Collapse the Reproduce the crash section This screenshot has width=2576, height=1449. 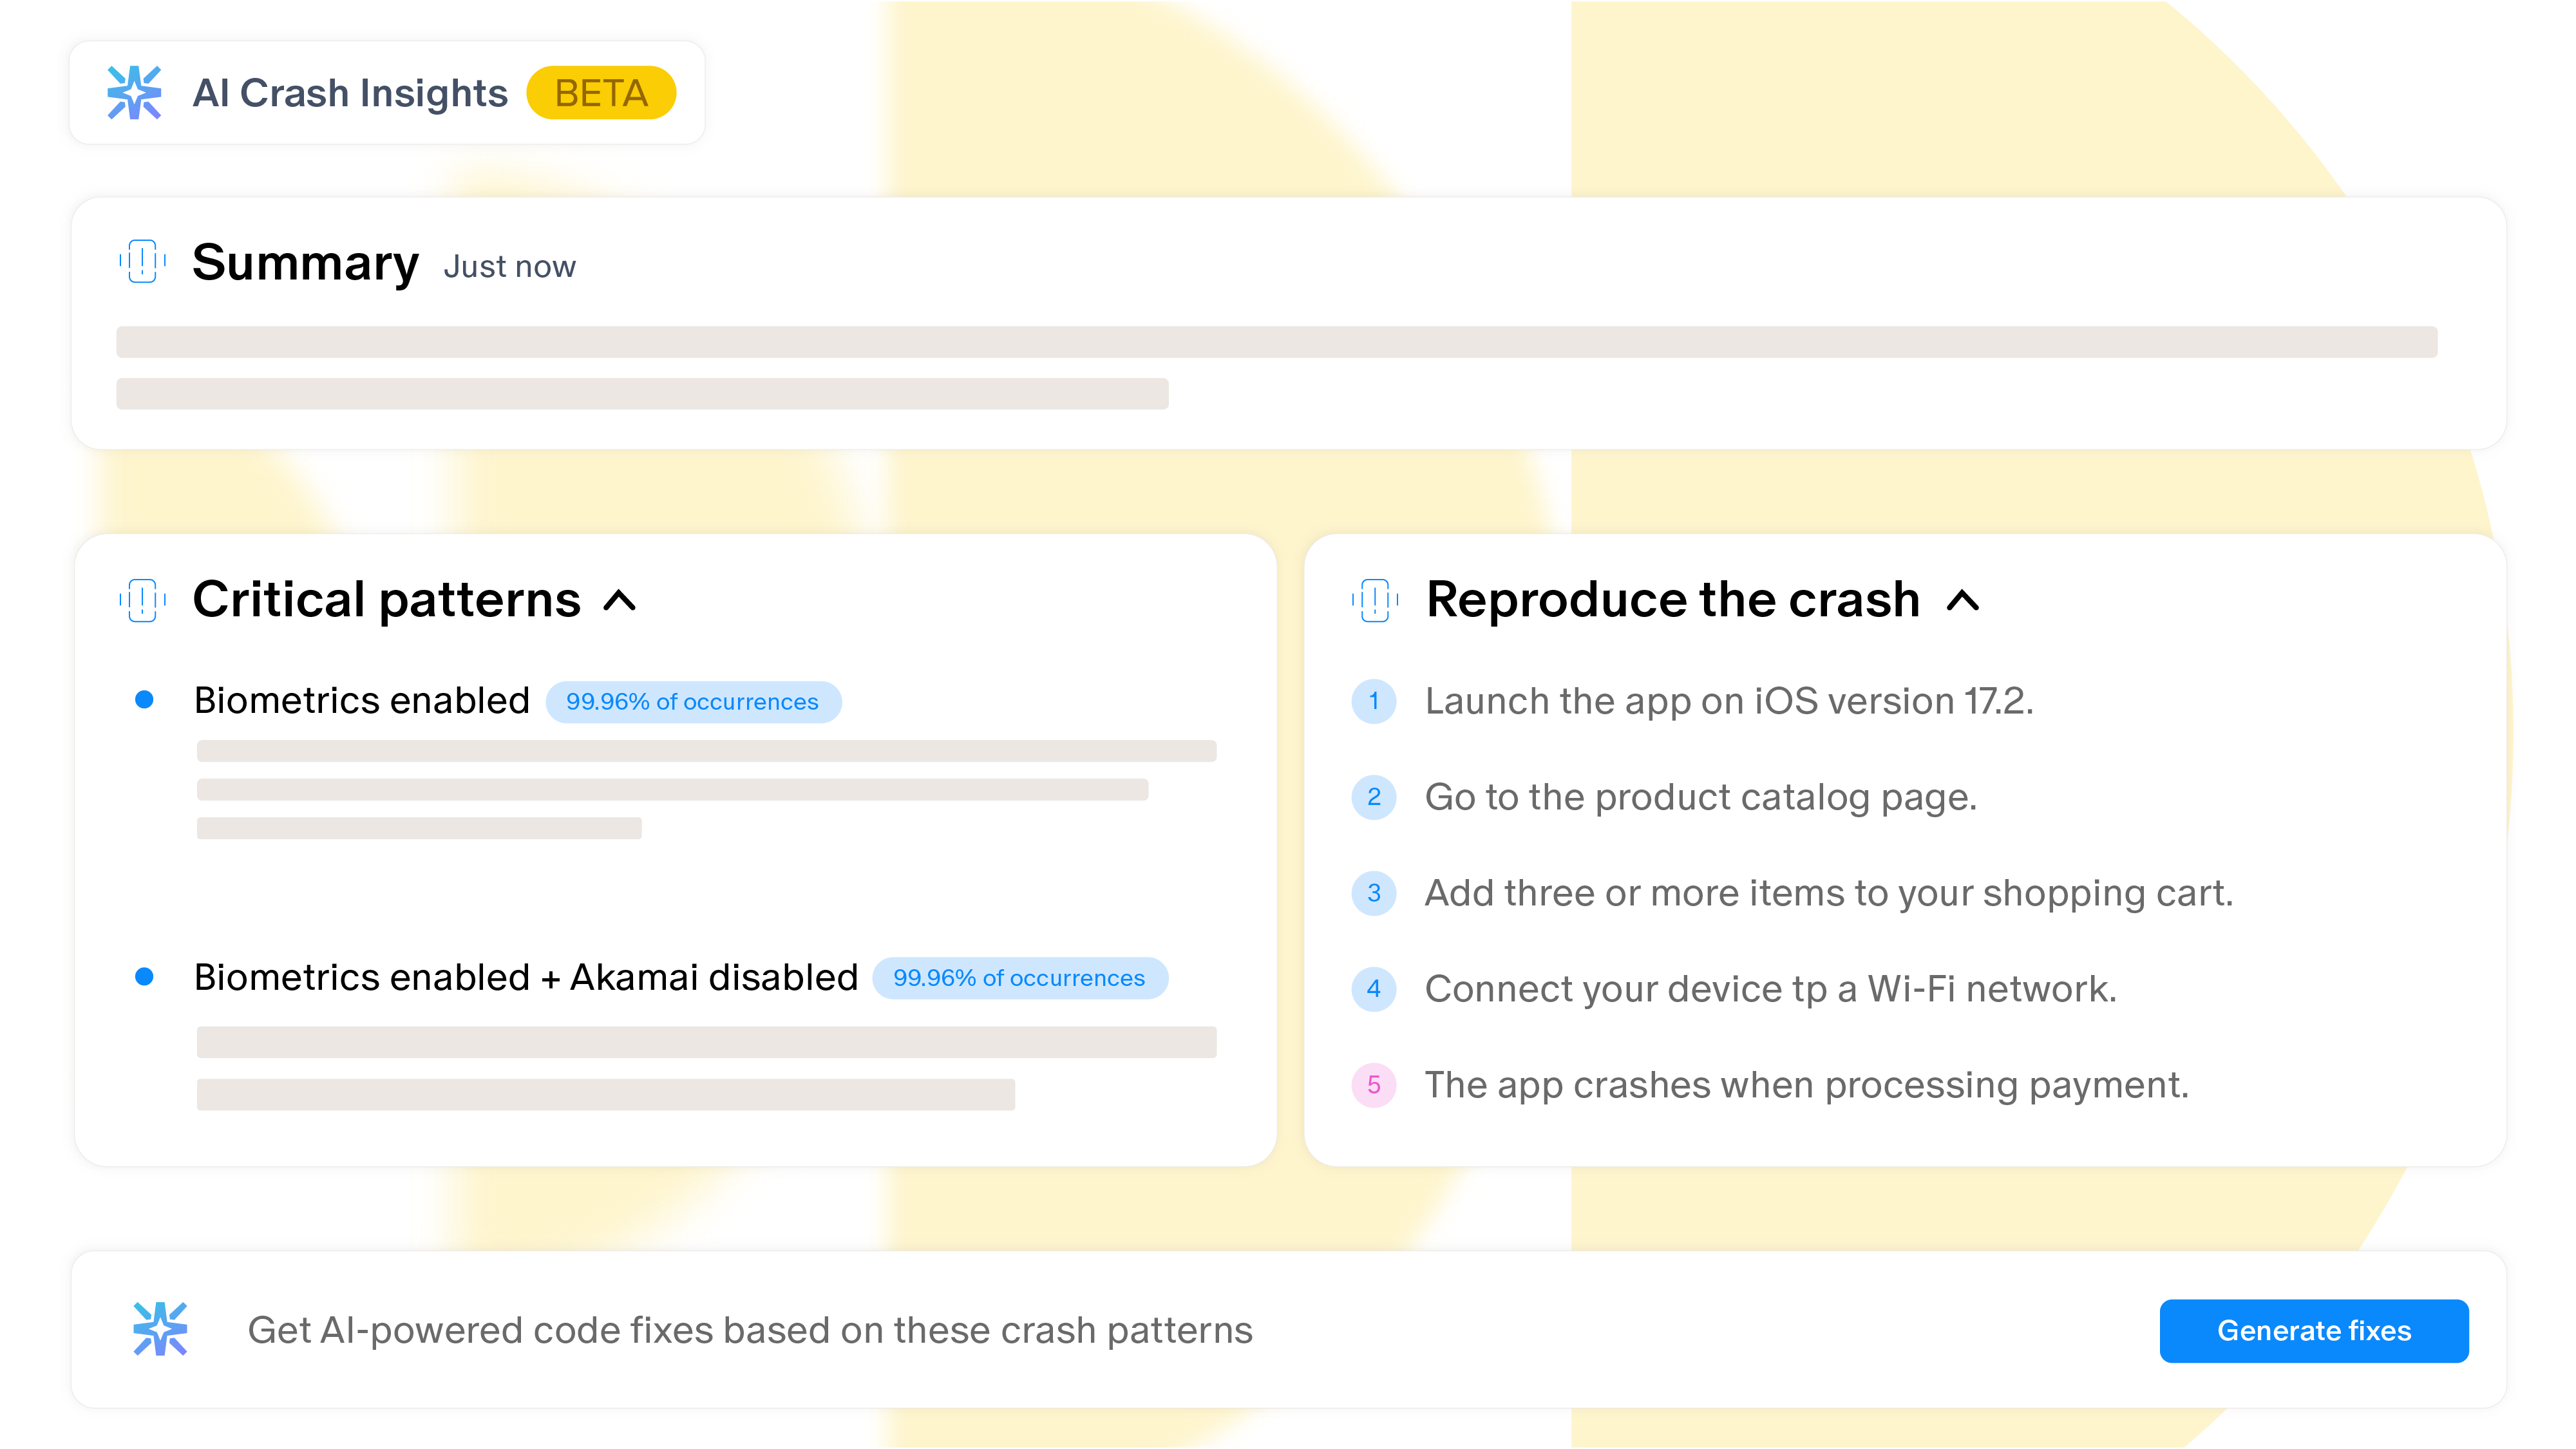(x=1963, y=601)
